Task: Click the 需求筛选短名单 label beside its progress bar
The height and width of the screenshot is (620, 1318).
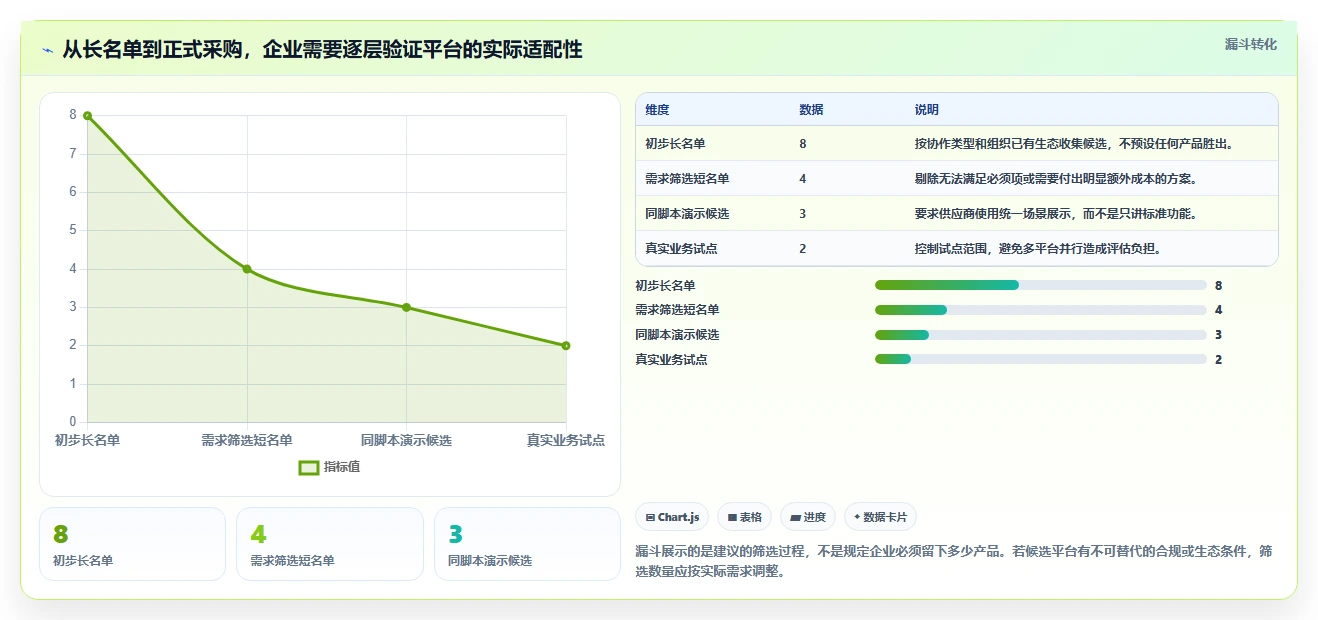Action: [677, 310]
